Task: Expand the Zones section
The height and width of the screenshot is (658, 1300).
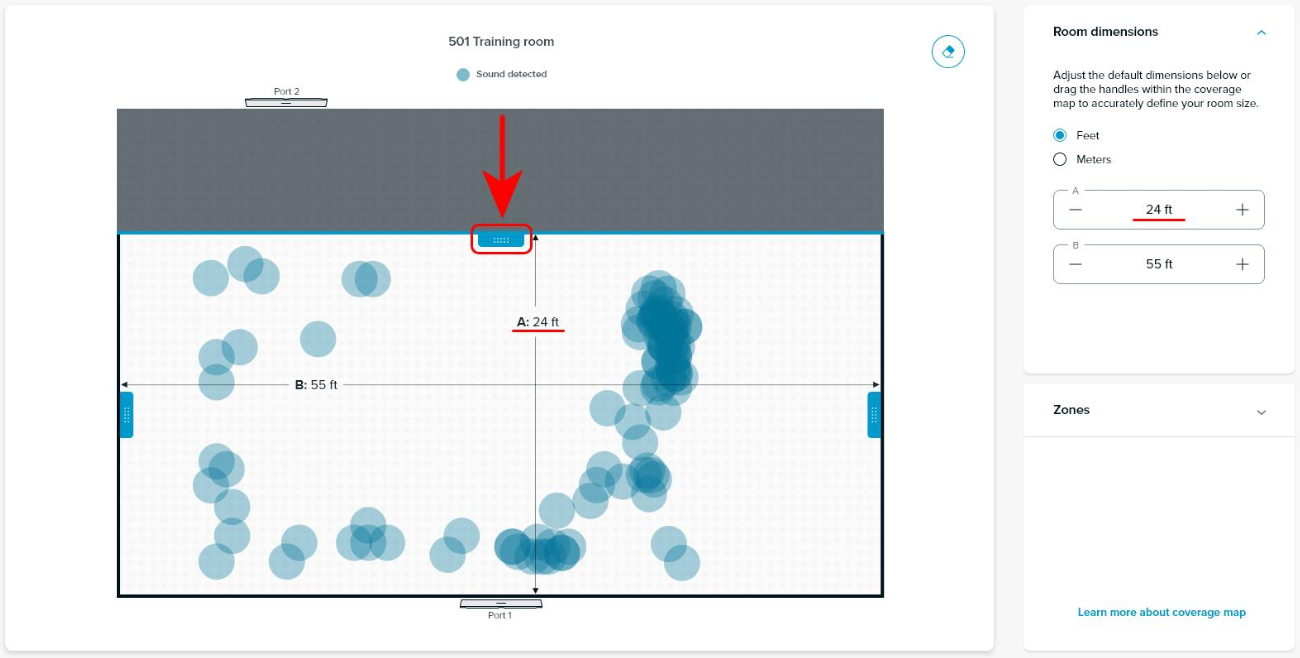Action: (1261, 411)
